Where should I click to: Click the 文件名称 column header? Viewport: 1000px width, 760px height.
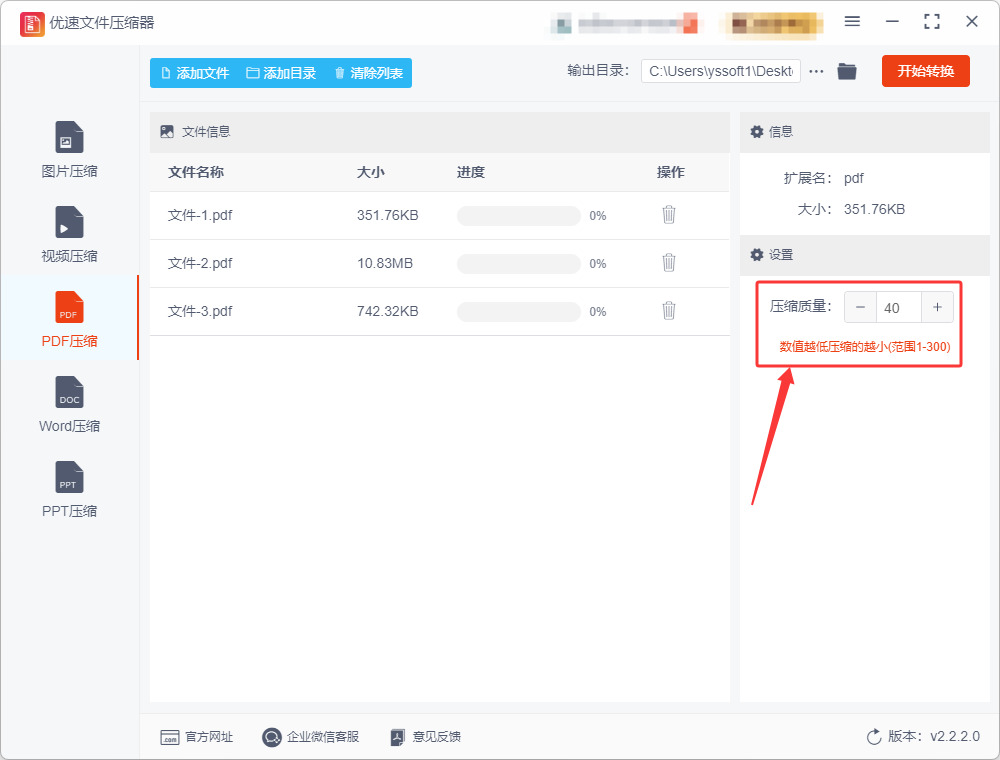(x=196, y=172)
